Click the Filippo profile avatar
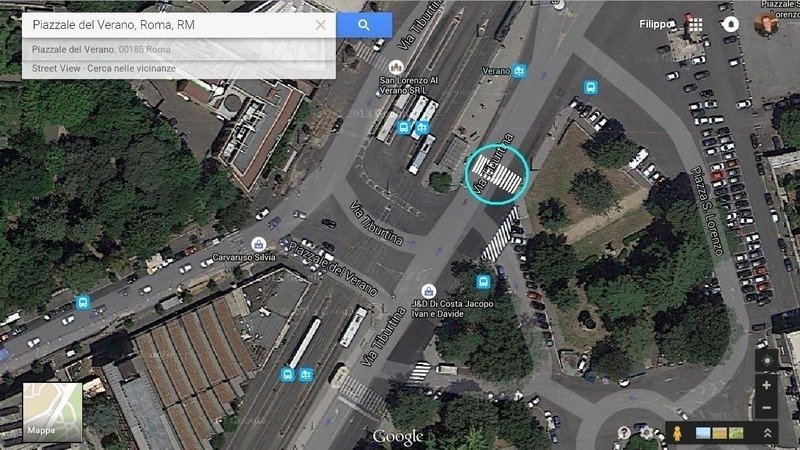This screenshot has height=450, width=800. (766, 23)
